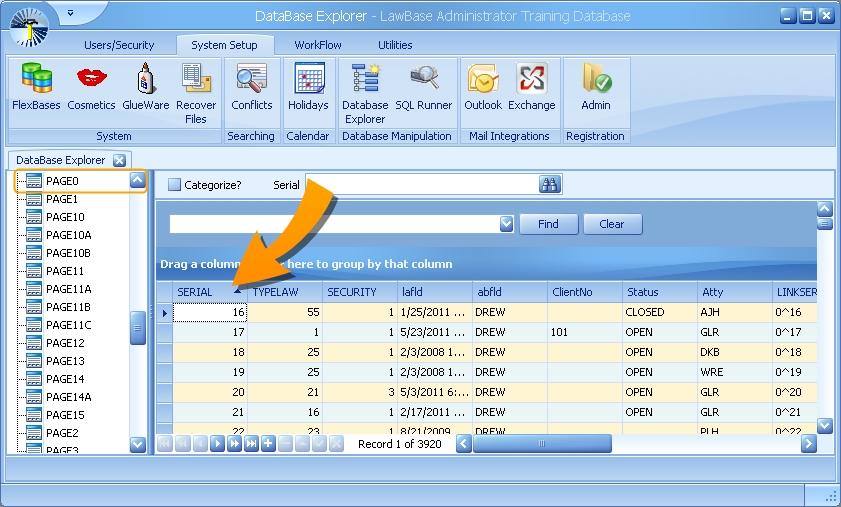The height and width of the screenshot is (507, 841).
Task: Click the Database Explorer ribbon icon
Action: click(365, 94)
